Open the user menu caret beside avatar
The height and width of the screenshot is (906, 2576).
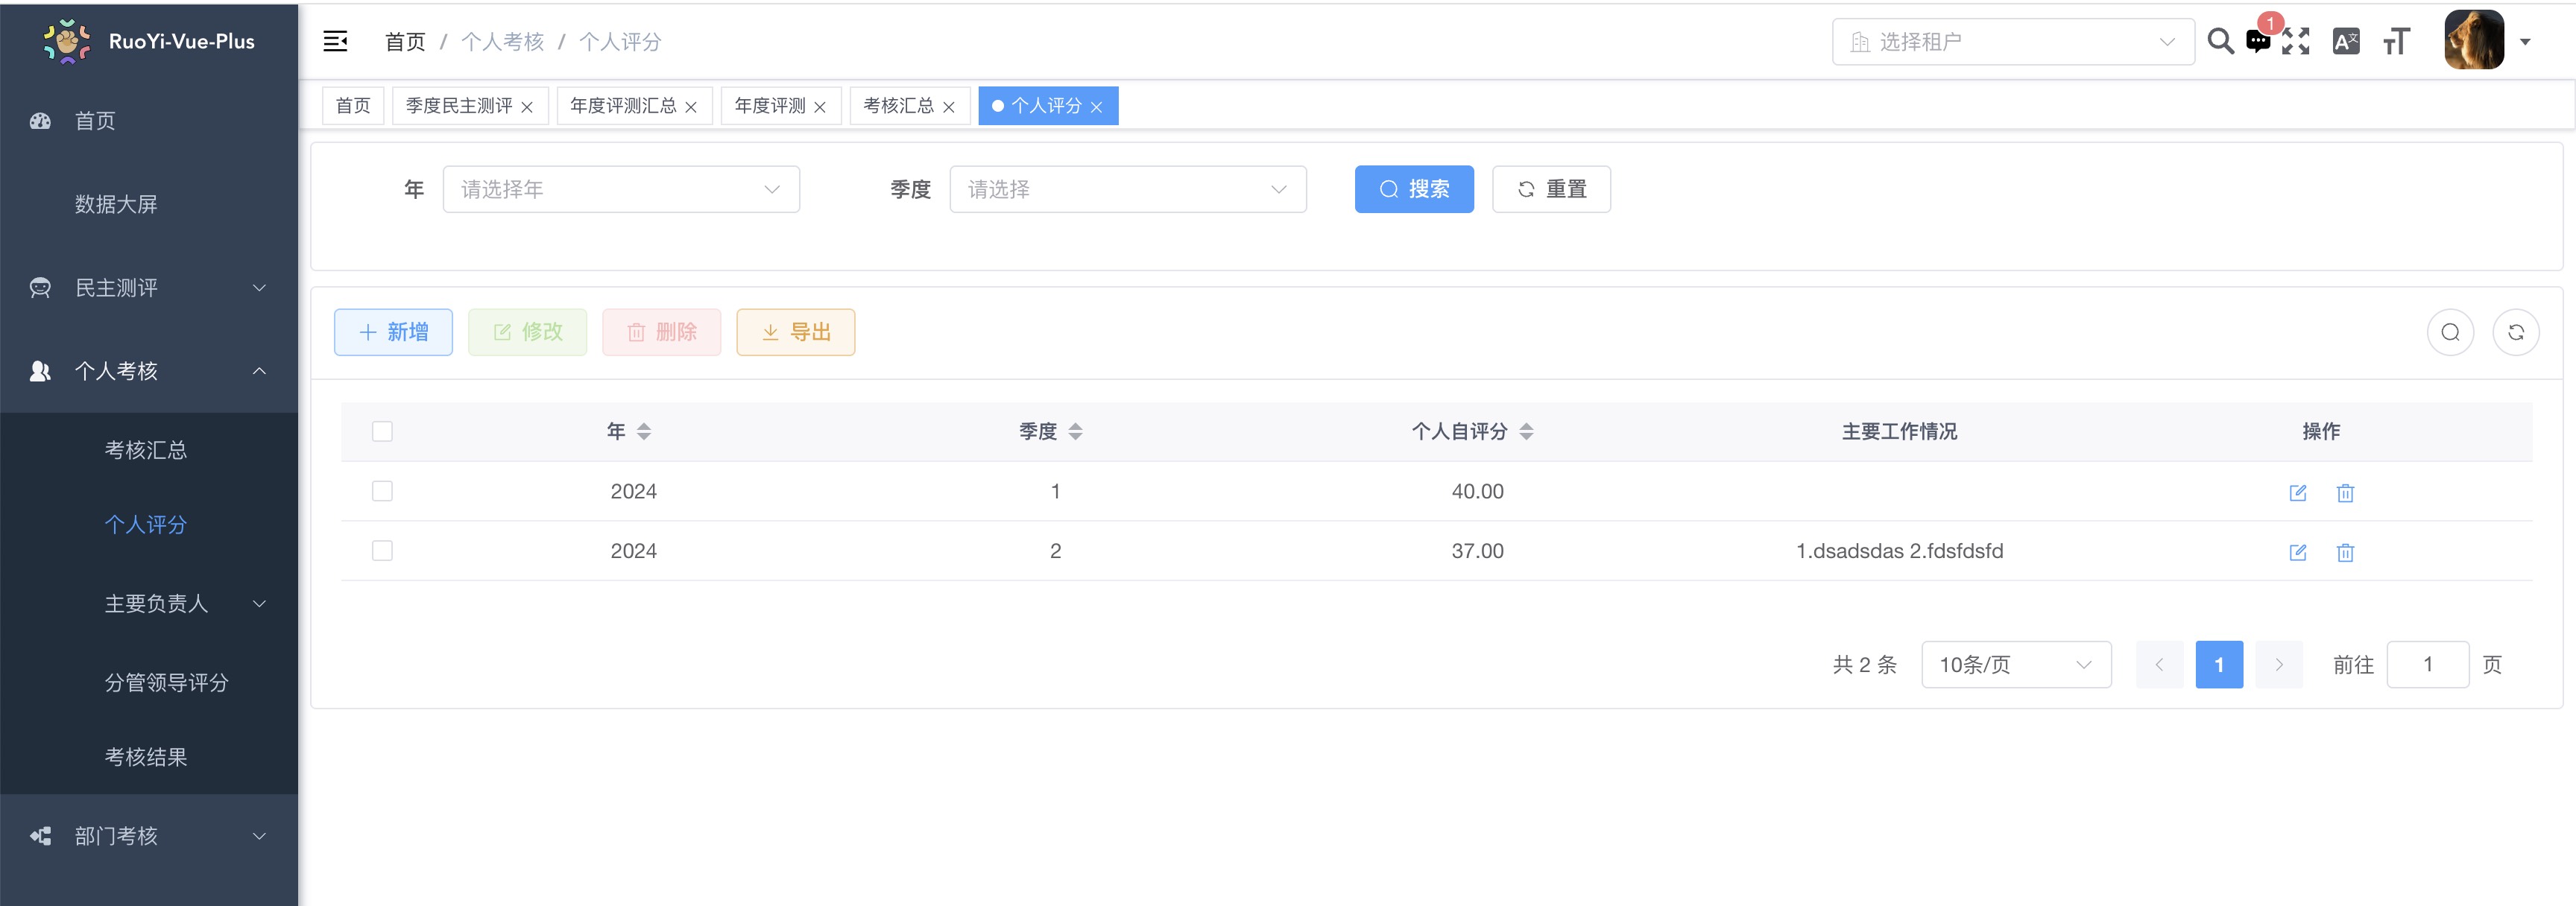pyautogui.click(x=2525, y=42)
